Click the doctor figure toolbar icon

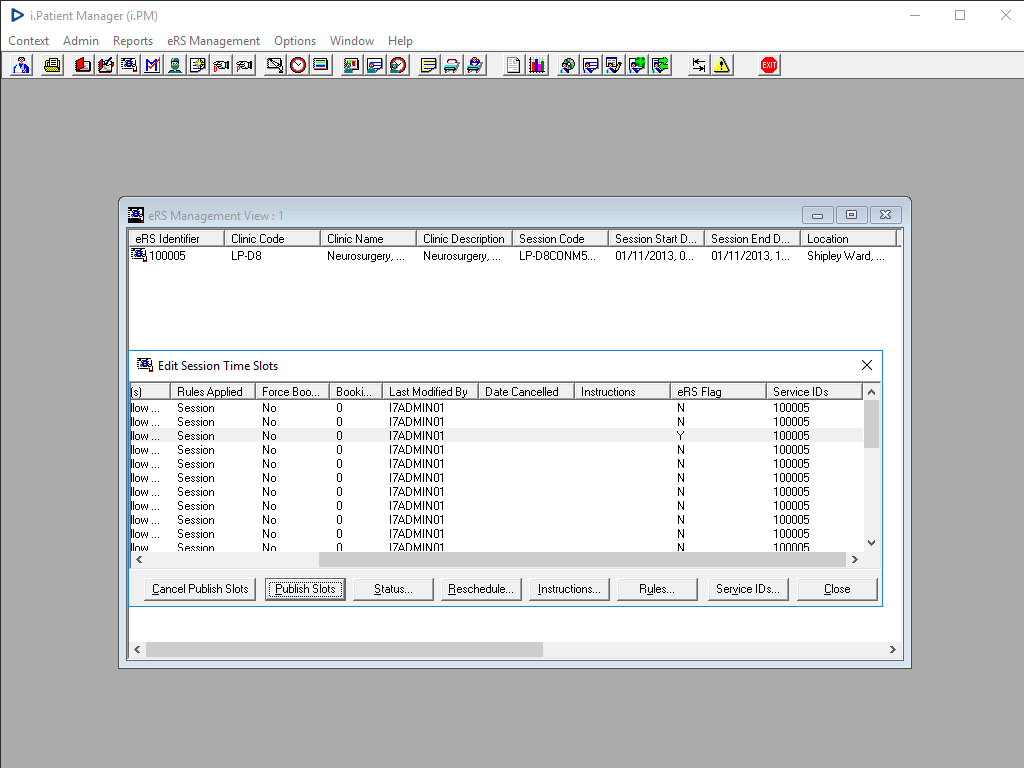point(22,65)
